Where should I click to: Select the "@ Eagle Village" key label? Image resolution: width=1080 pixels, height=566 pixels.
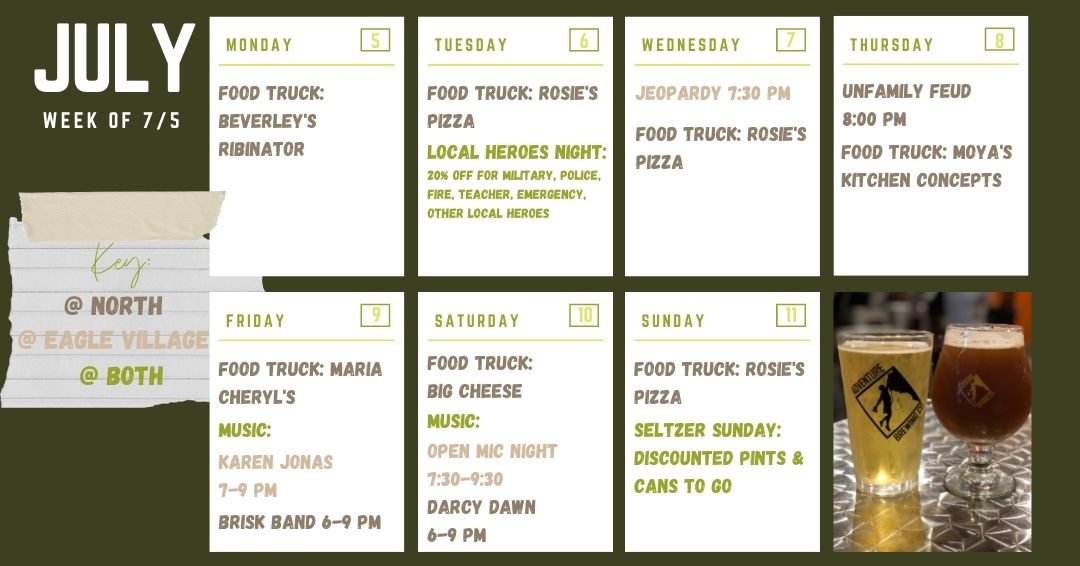pyautogui.click(x=113, y=341)
